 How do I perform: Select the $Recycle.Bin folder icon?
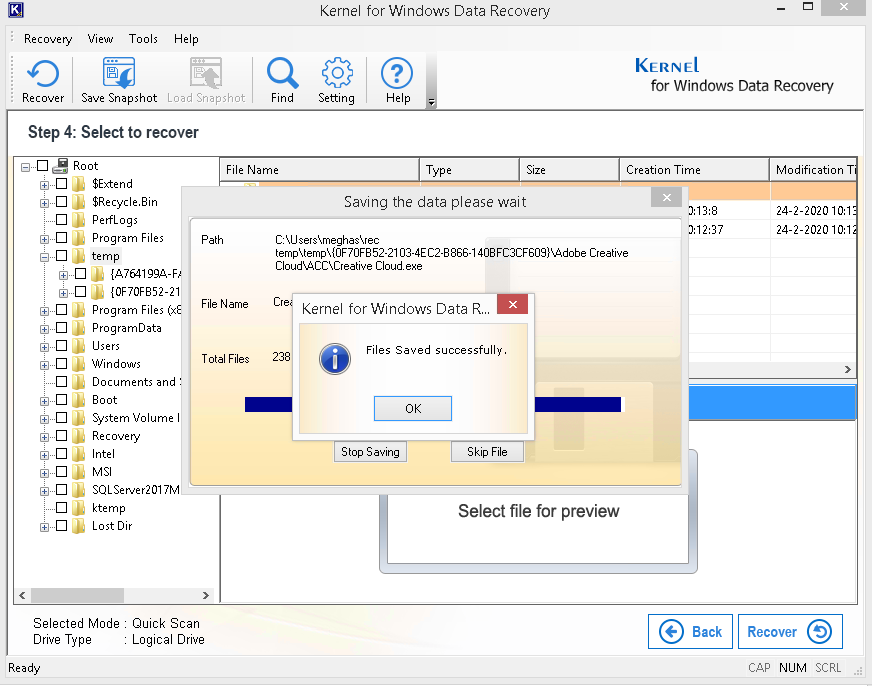coord(79,202)
